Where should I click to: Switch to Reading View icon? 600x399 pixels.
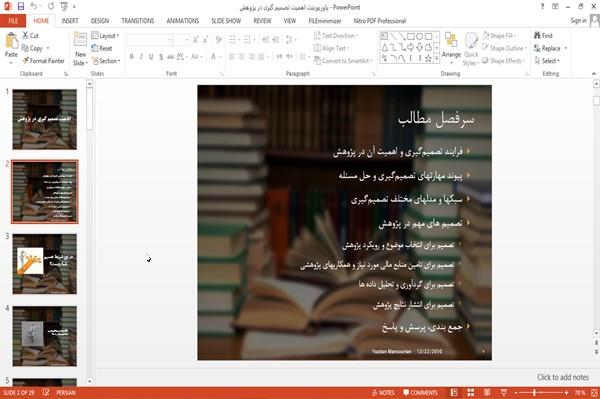pos(487,393)
